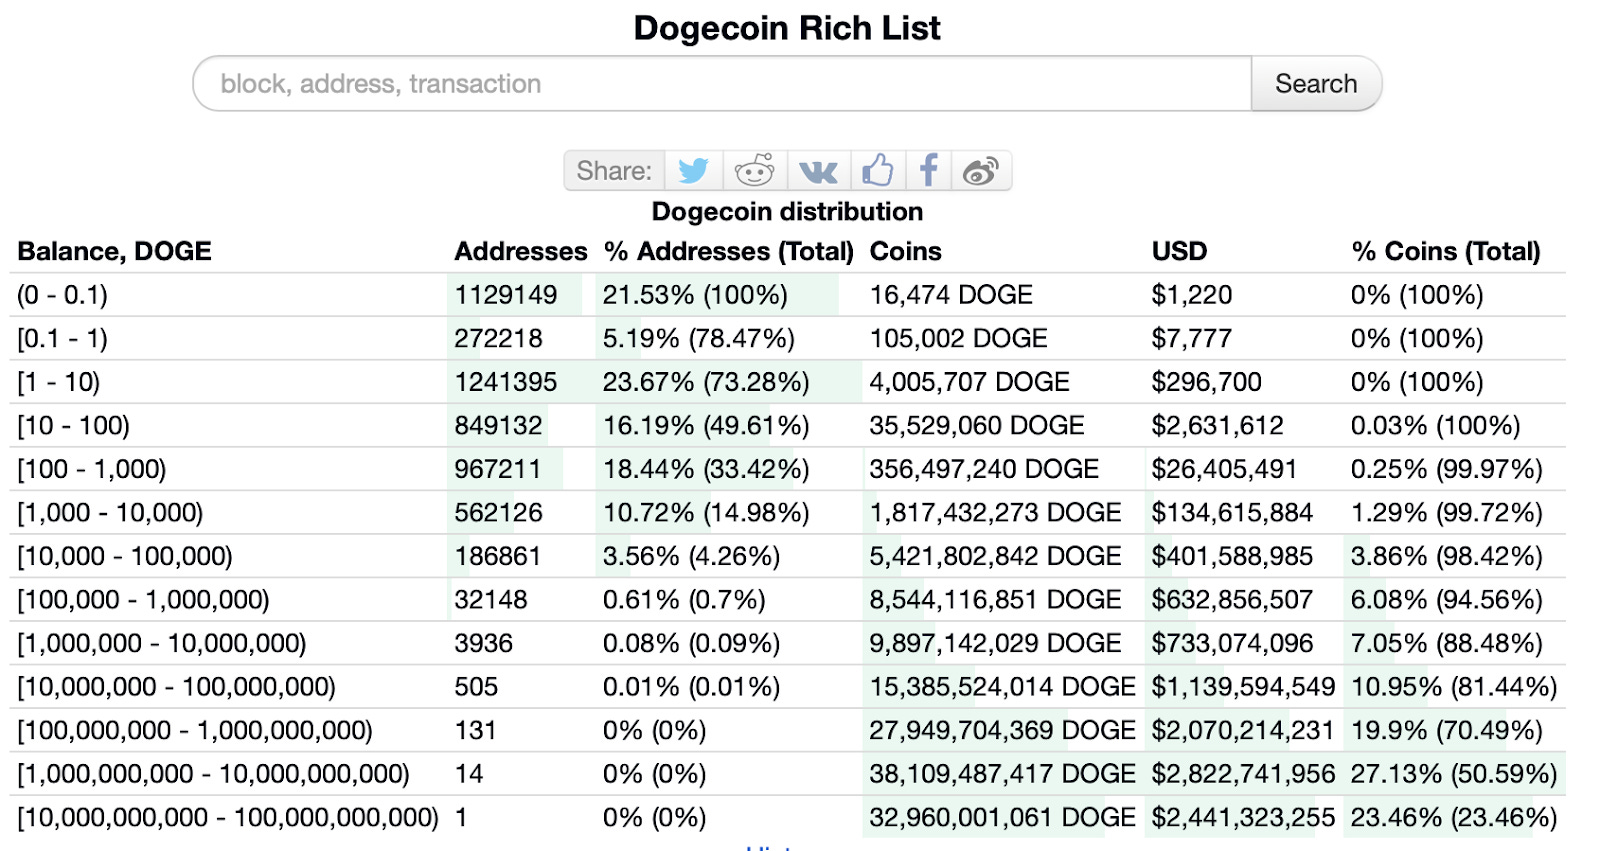Focus the block, address, transaction search field
Viewport: 1600px width, 851px height.
coord(722,84)
